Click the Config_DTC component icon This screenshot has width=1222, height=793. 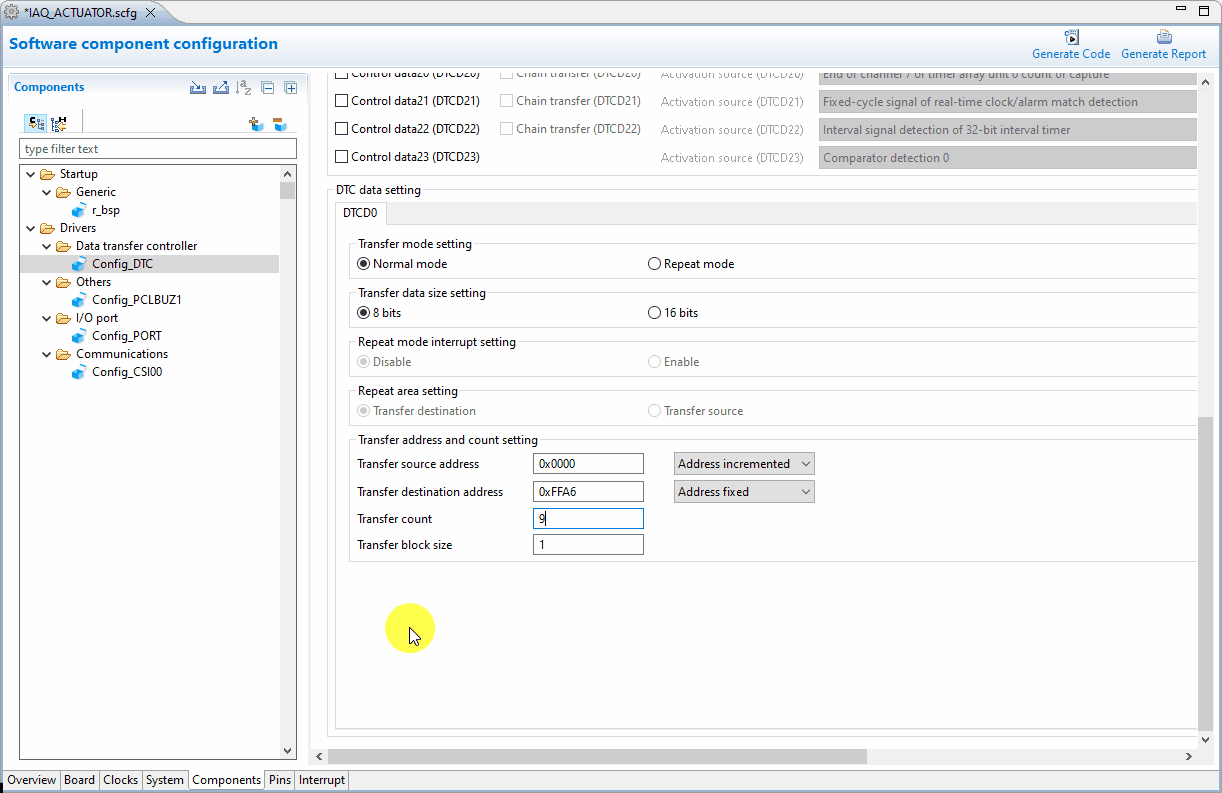(80, 264)
